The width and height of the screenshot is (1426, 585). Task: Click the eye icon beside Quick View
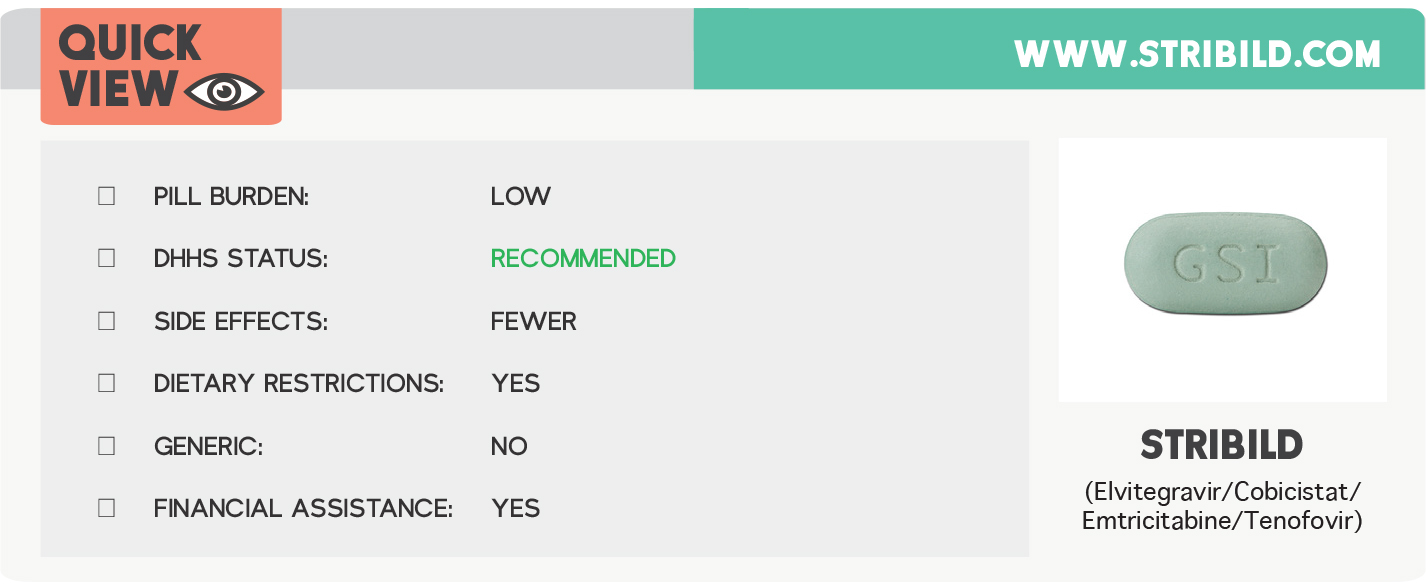click(x=225, y=92)
